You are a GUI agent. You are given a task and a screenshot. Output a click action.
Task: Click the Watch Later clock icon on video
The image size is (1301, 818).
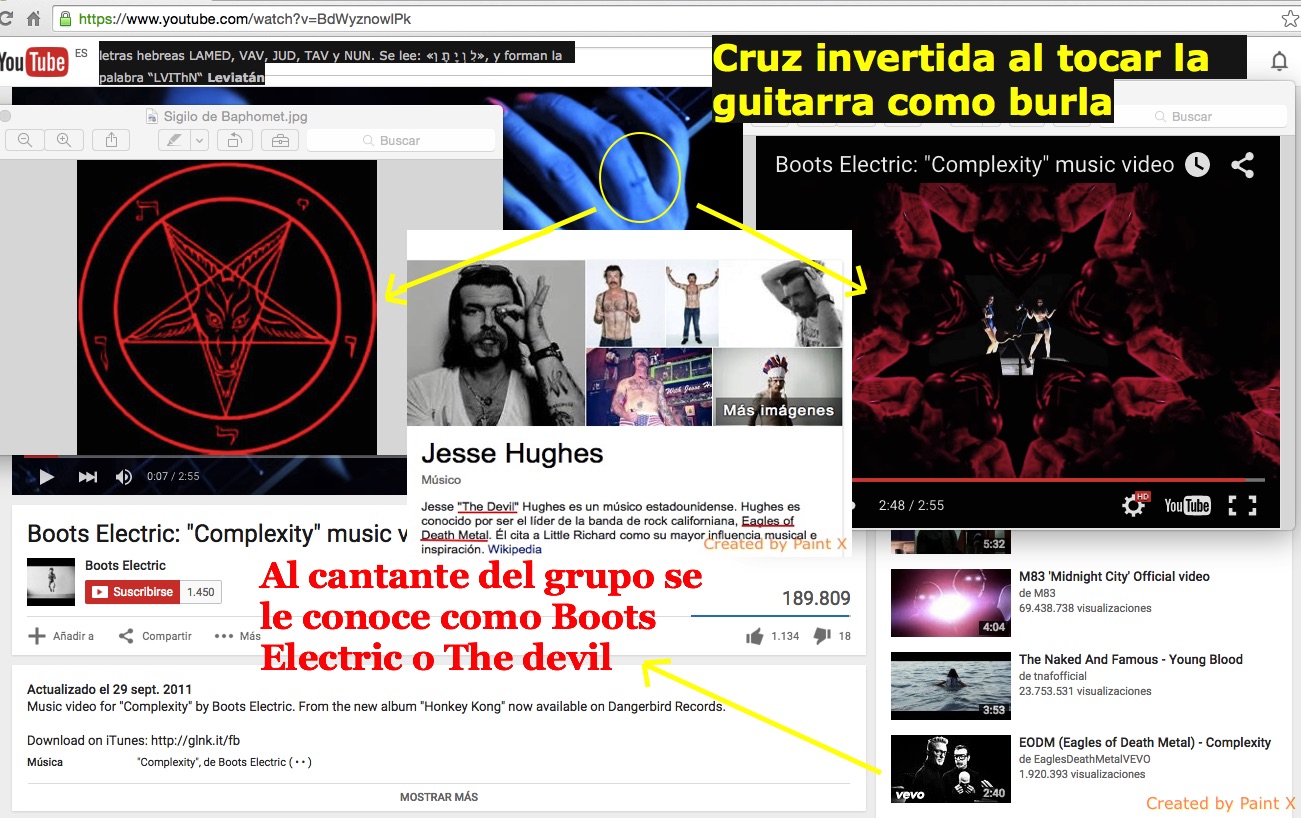pos(1197,165)
